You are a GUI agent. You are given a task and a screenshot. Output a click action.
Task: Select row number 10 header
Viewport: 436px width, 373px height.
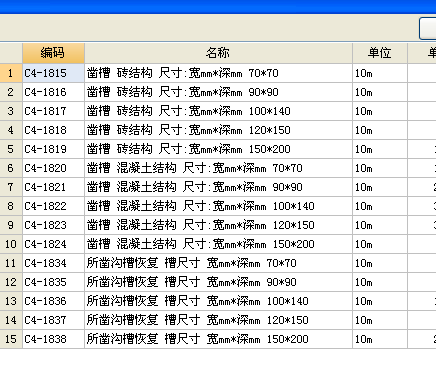11,244
